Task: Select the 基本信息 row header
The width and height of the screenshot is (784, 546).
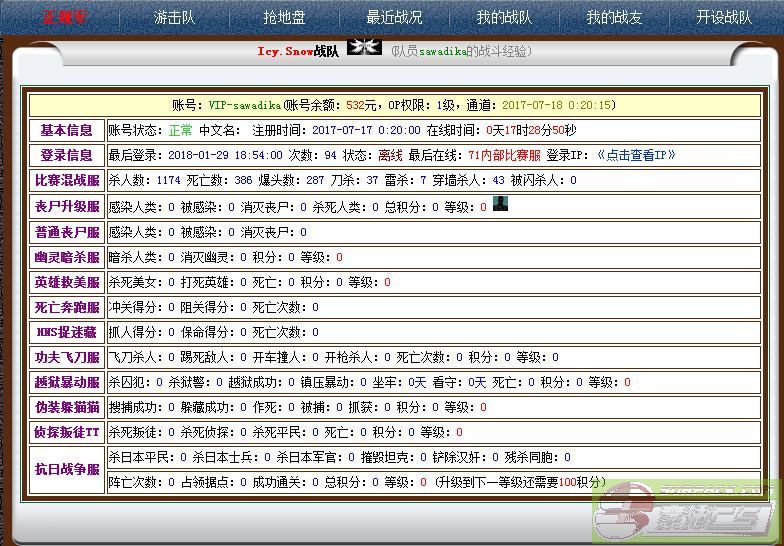Action: [x=67, y=130]
